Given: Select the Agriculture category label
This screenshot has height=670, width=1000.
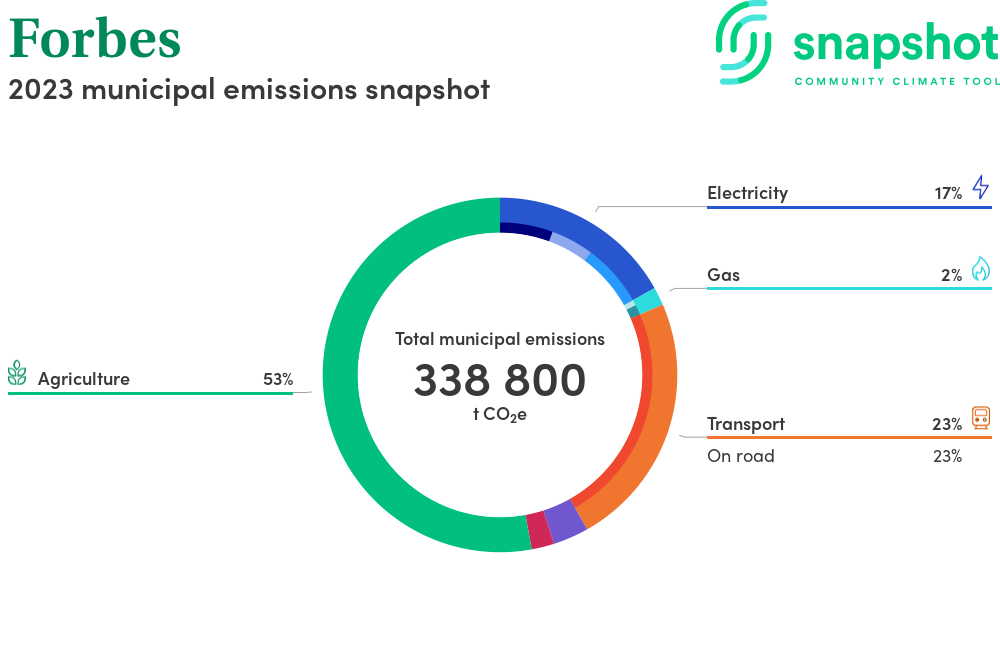Looking at the screenshot, I should pos(84,379).
